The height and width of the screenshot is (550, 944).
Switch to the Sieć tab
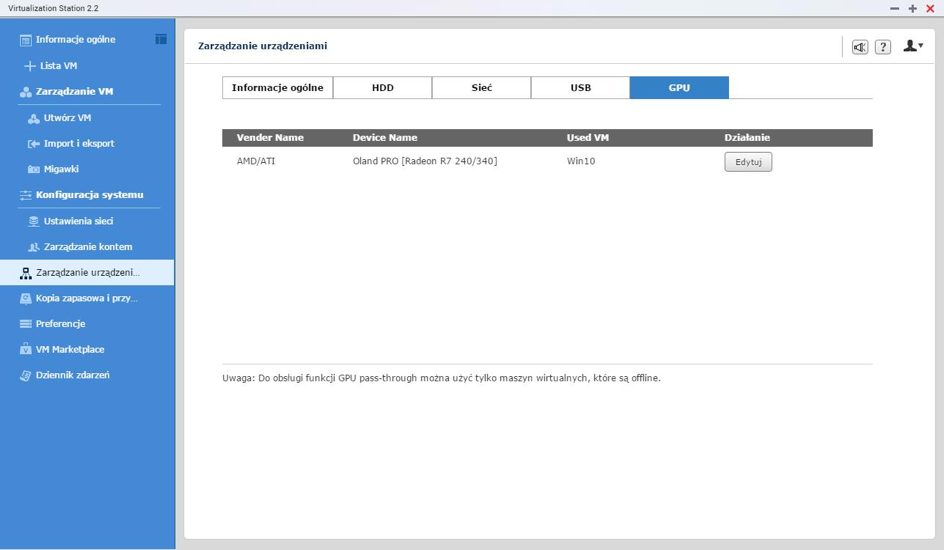pyautogui.click(x=481, y=88)
